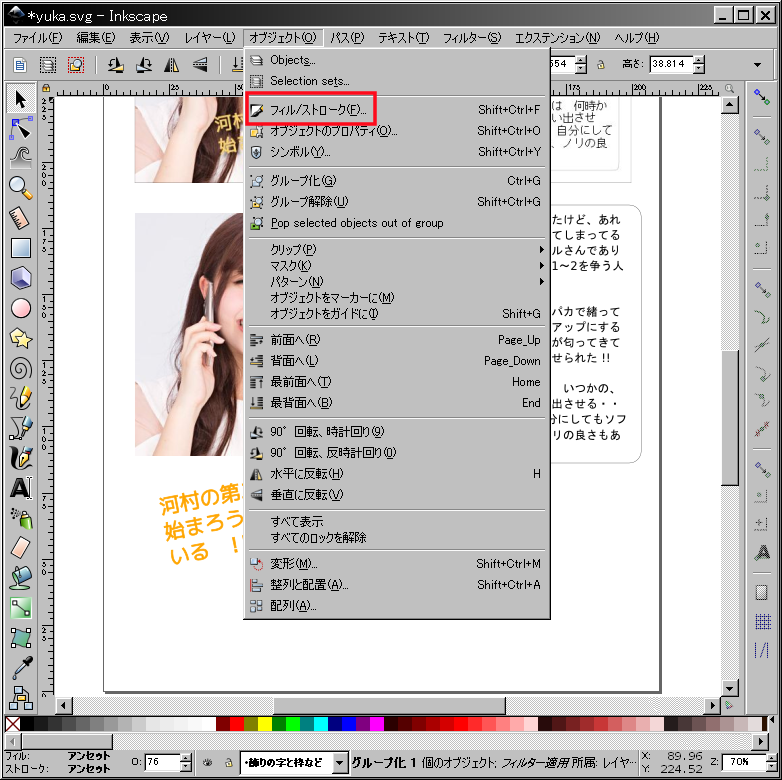Viewport: 782px width, 780px height.
Task: Select the 3D Box tool
Action: point(20,278)
